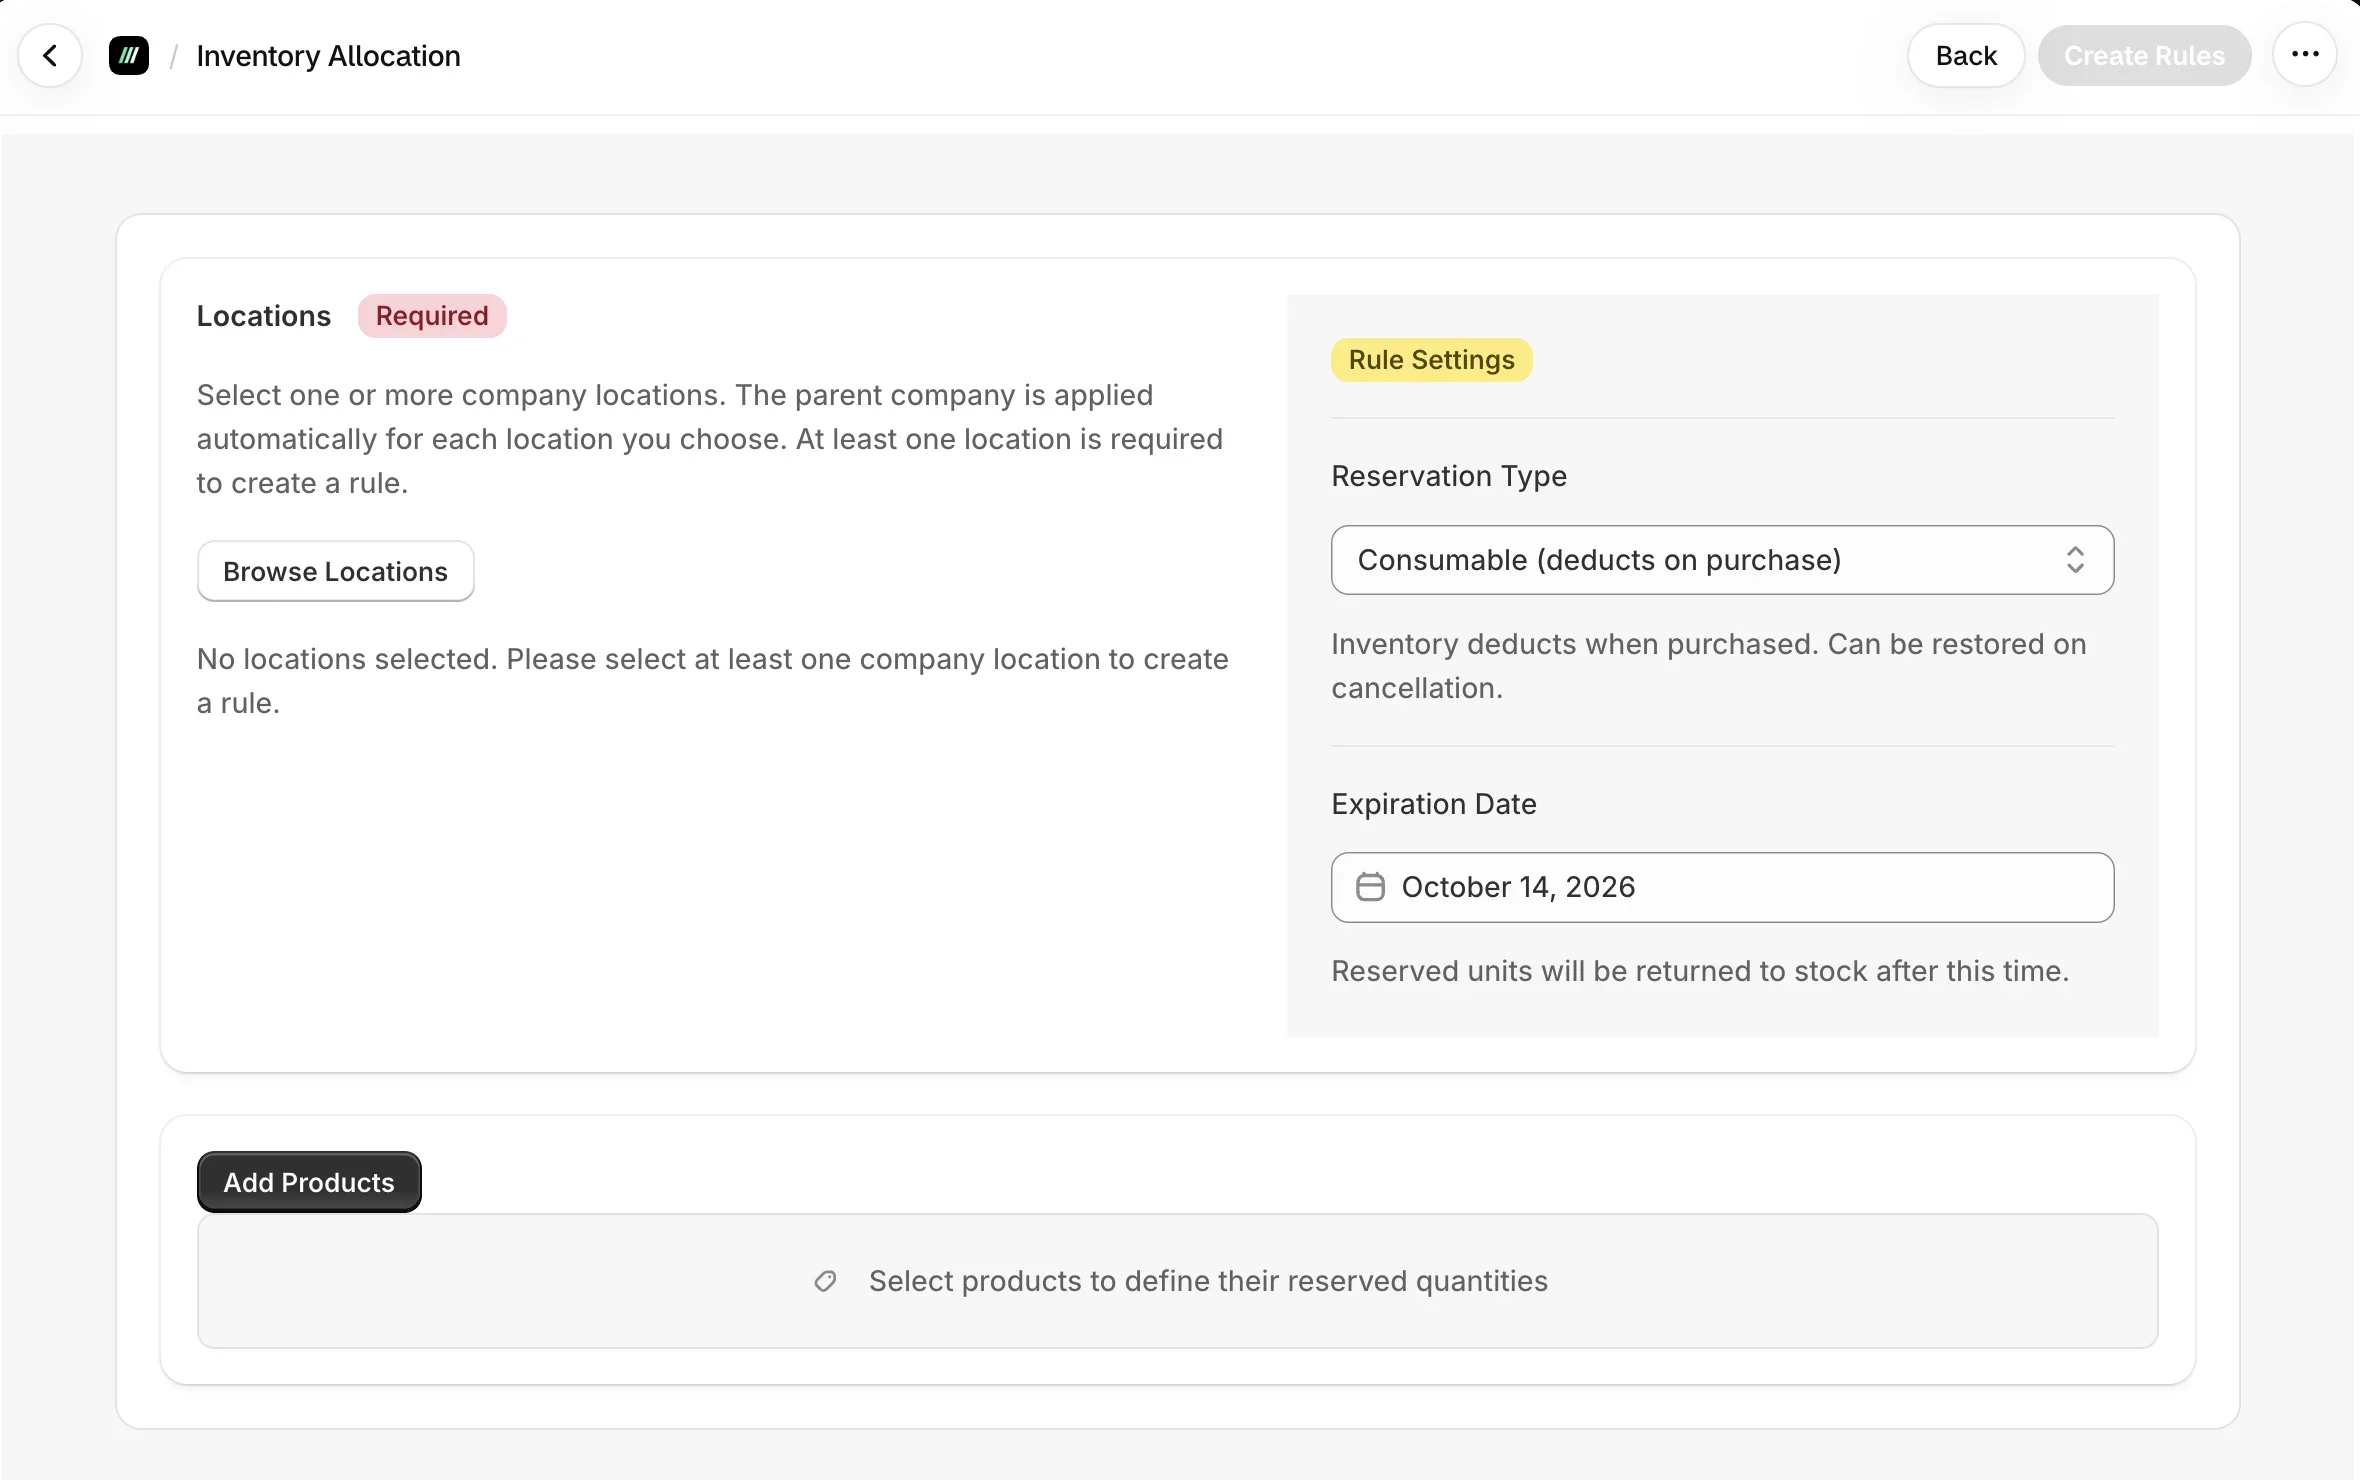
Task: Open the three-dot more options menu
Action: [2304, 55]
